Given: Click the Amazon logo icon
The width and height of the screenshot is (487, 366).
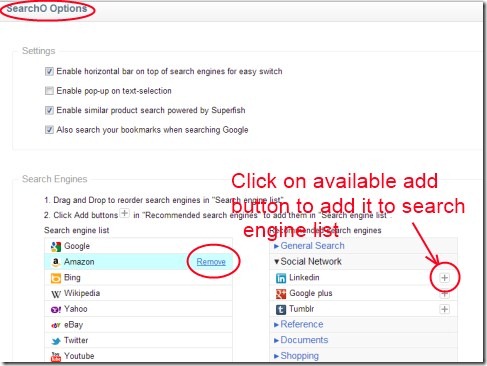Looking at the screenshot, I should click(x=56, y=262).
